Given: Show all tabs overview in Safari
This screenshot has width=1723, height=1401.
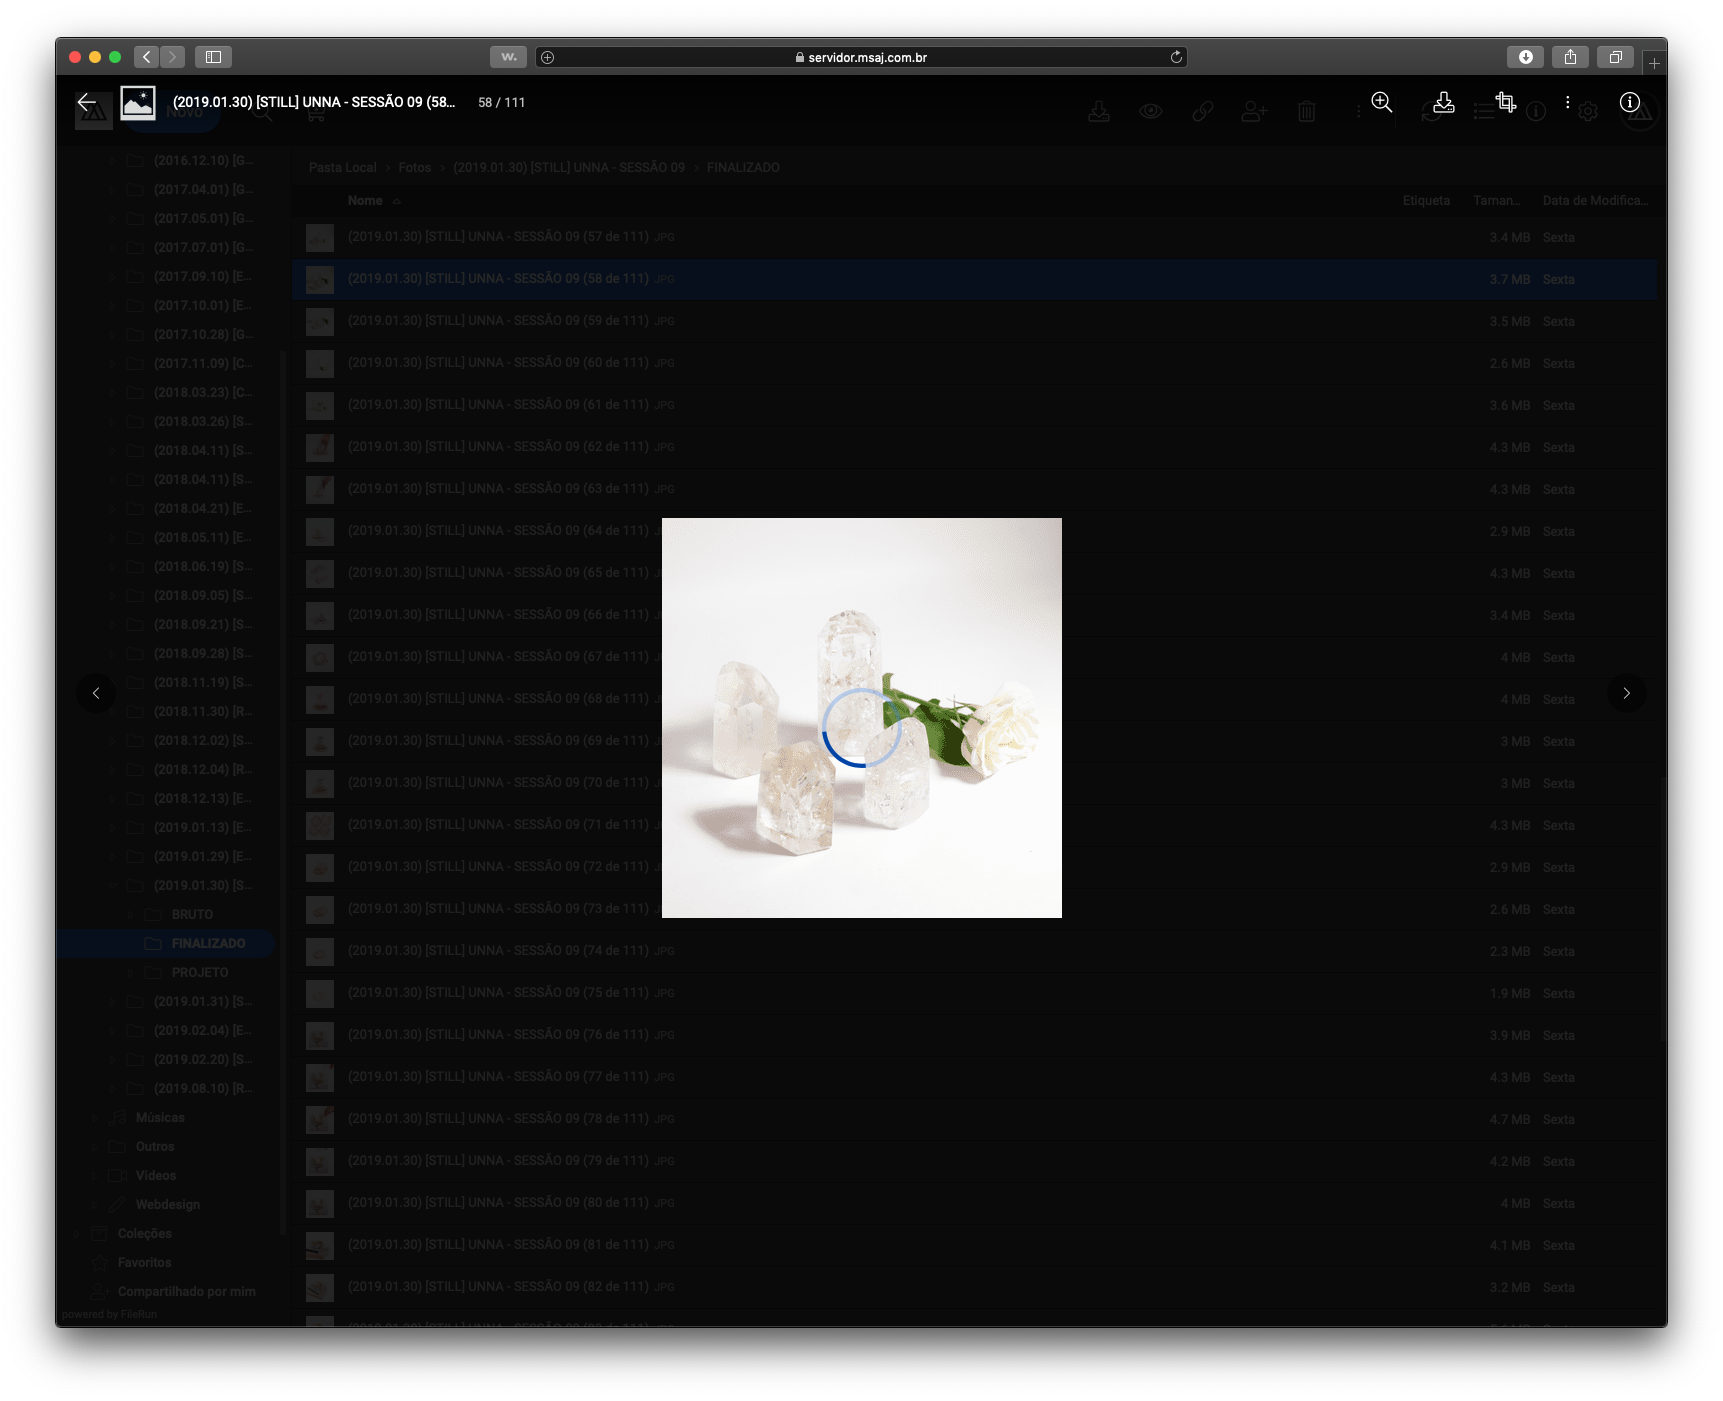Looking at the screenshot, I should pos(1616,57).
